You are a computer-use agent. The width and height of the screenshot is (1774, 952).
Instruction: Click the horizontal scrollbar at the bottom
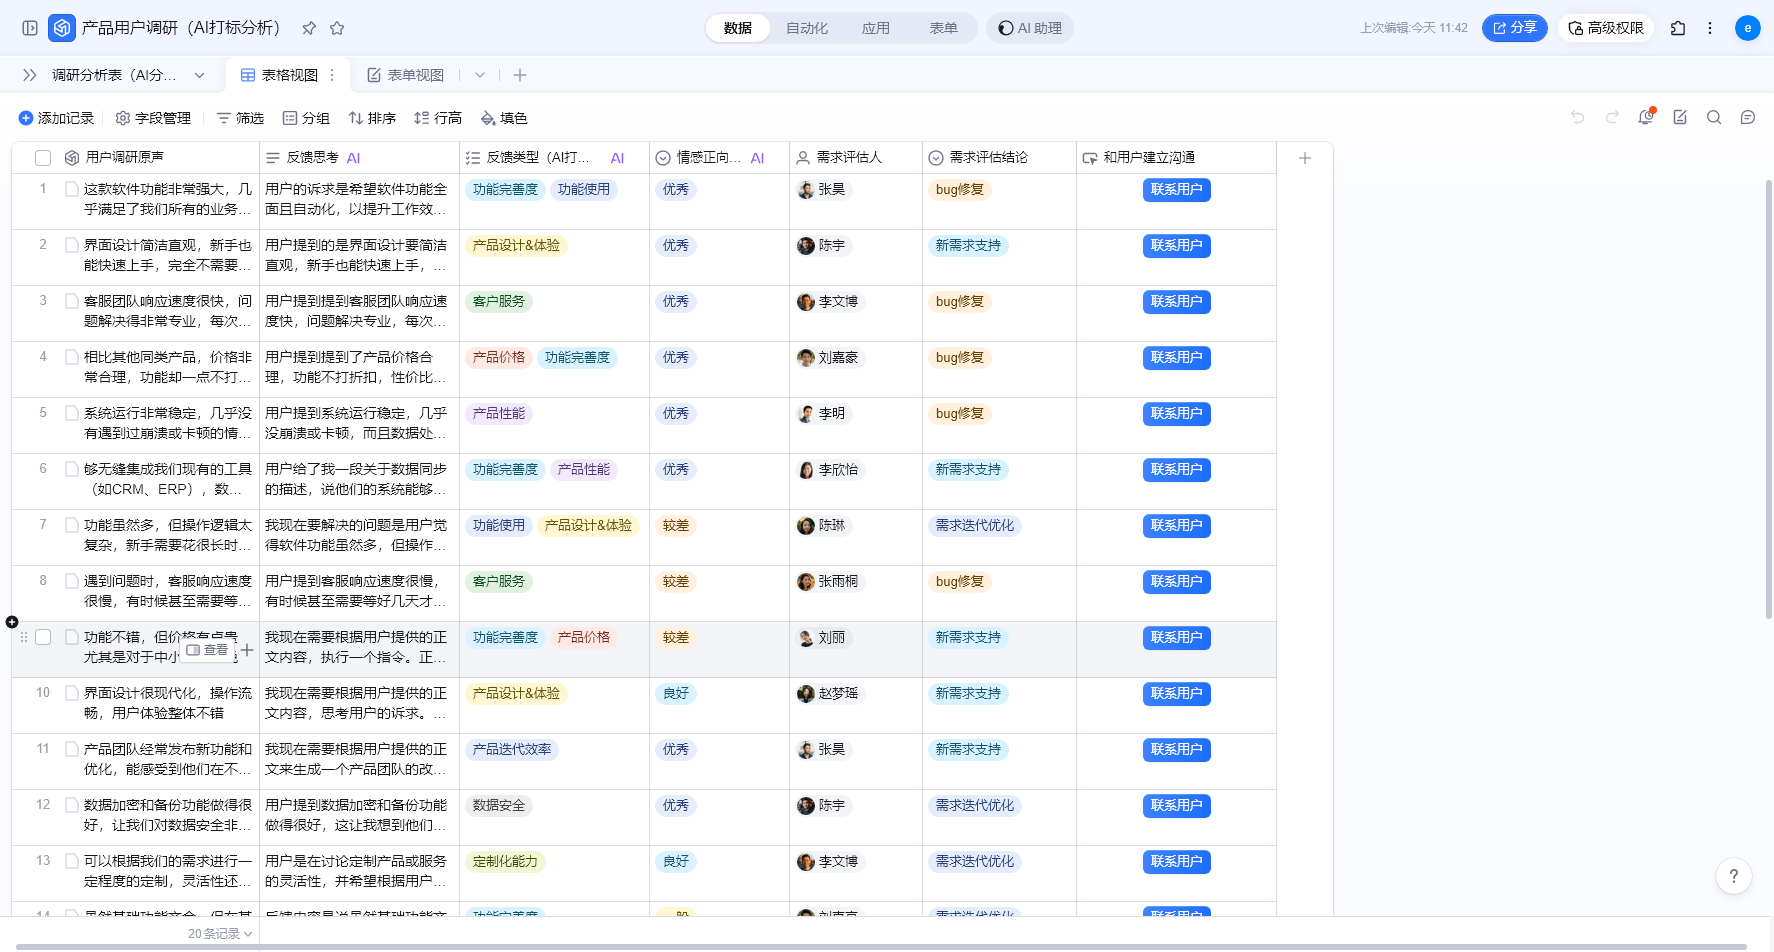tap(880, 946)
